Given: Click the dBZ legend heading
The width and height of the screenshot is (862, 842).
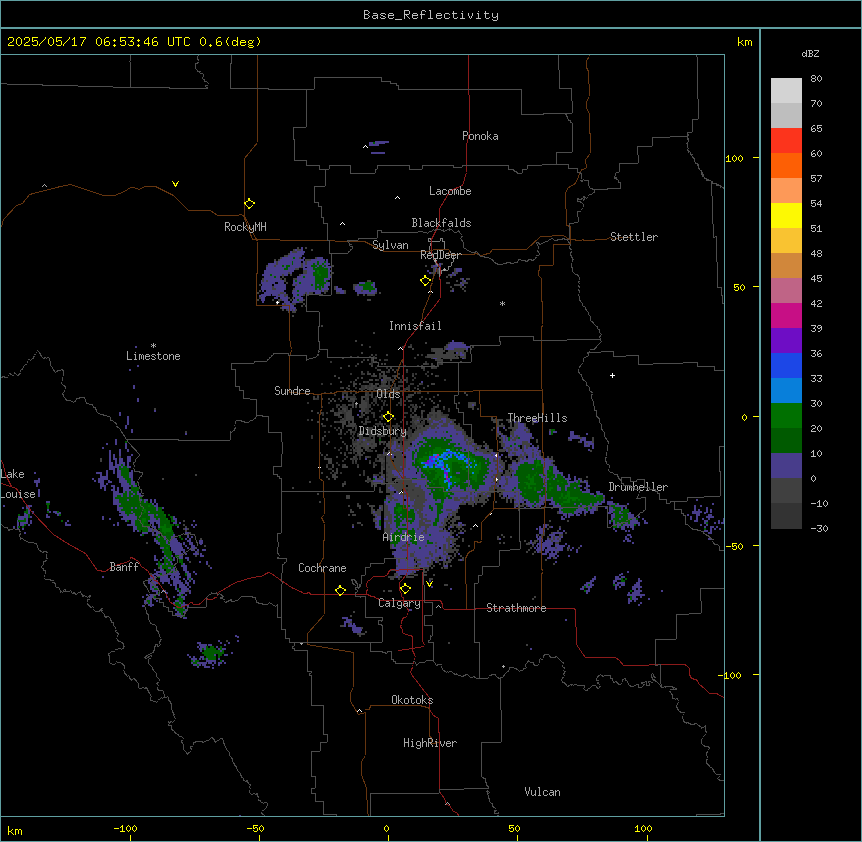Looking at the screenshot, I should coord(810,53).
